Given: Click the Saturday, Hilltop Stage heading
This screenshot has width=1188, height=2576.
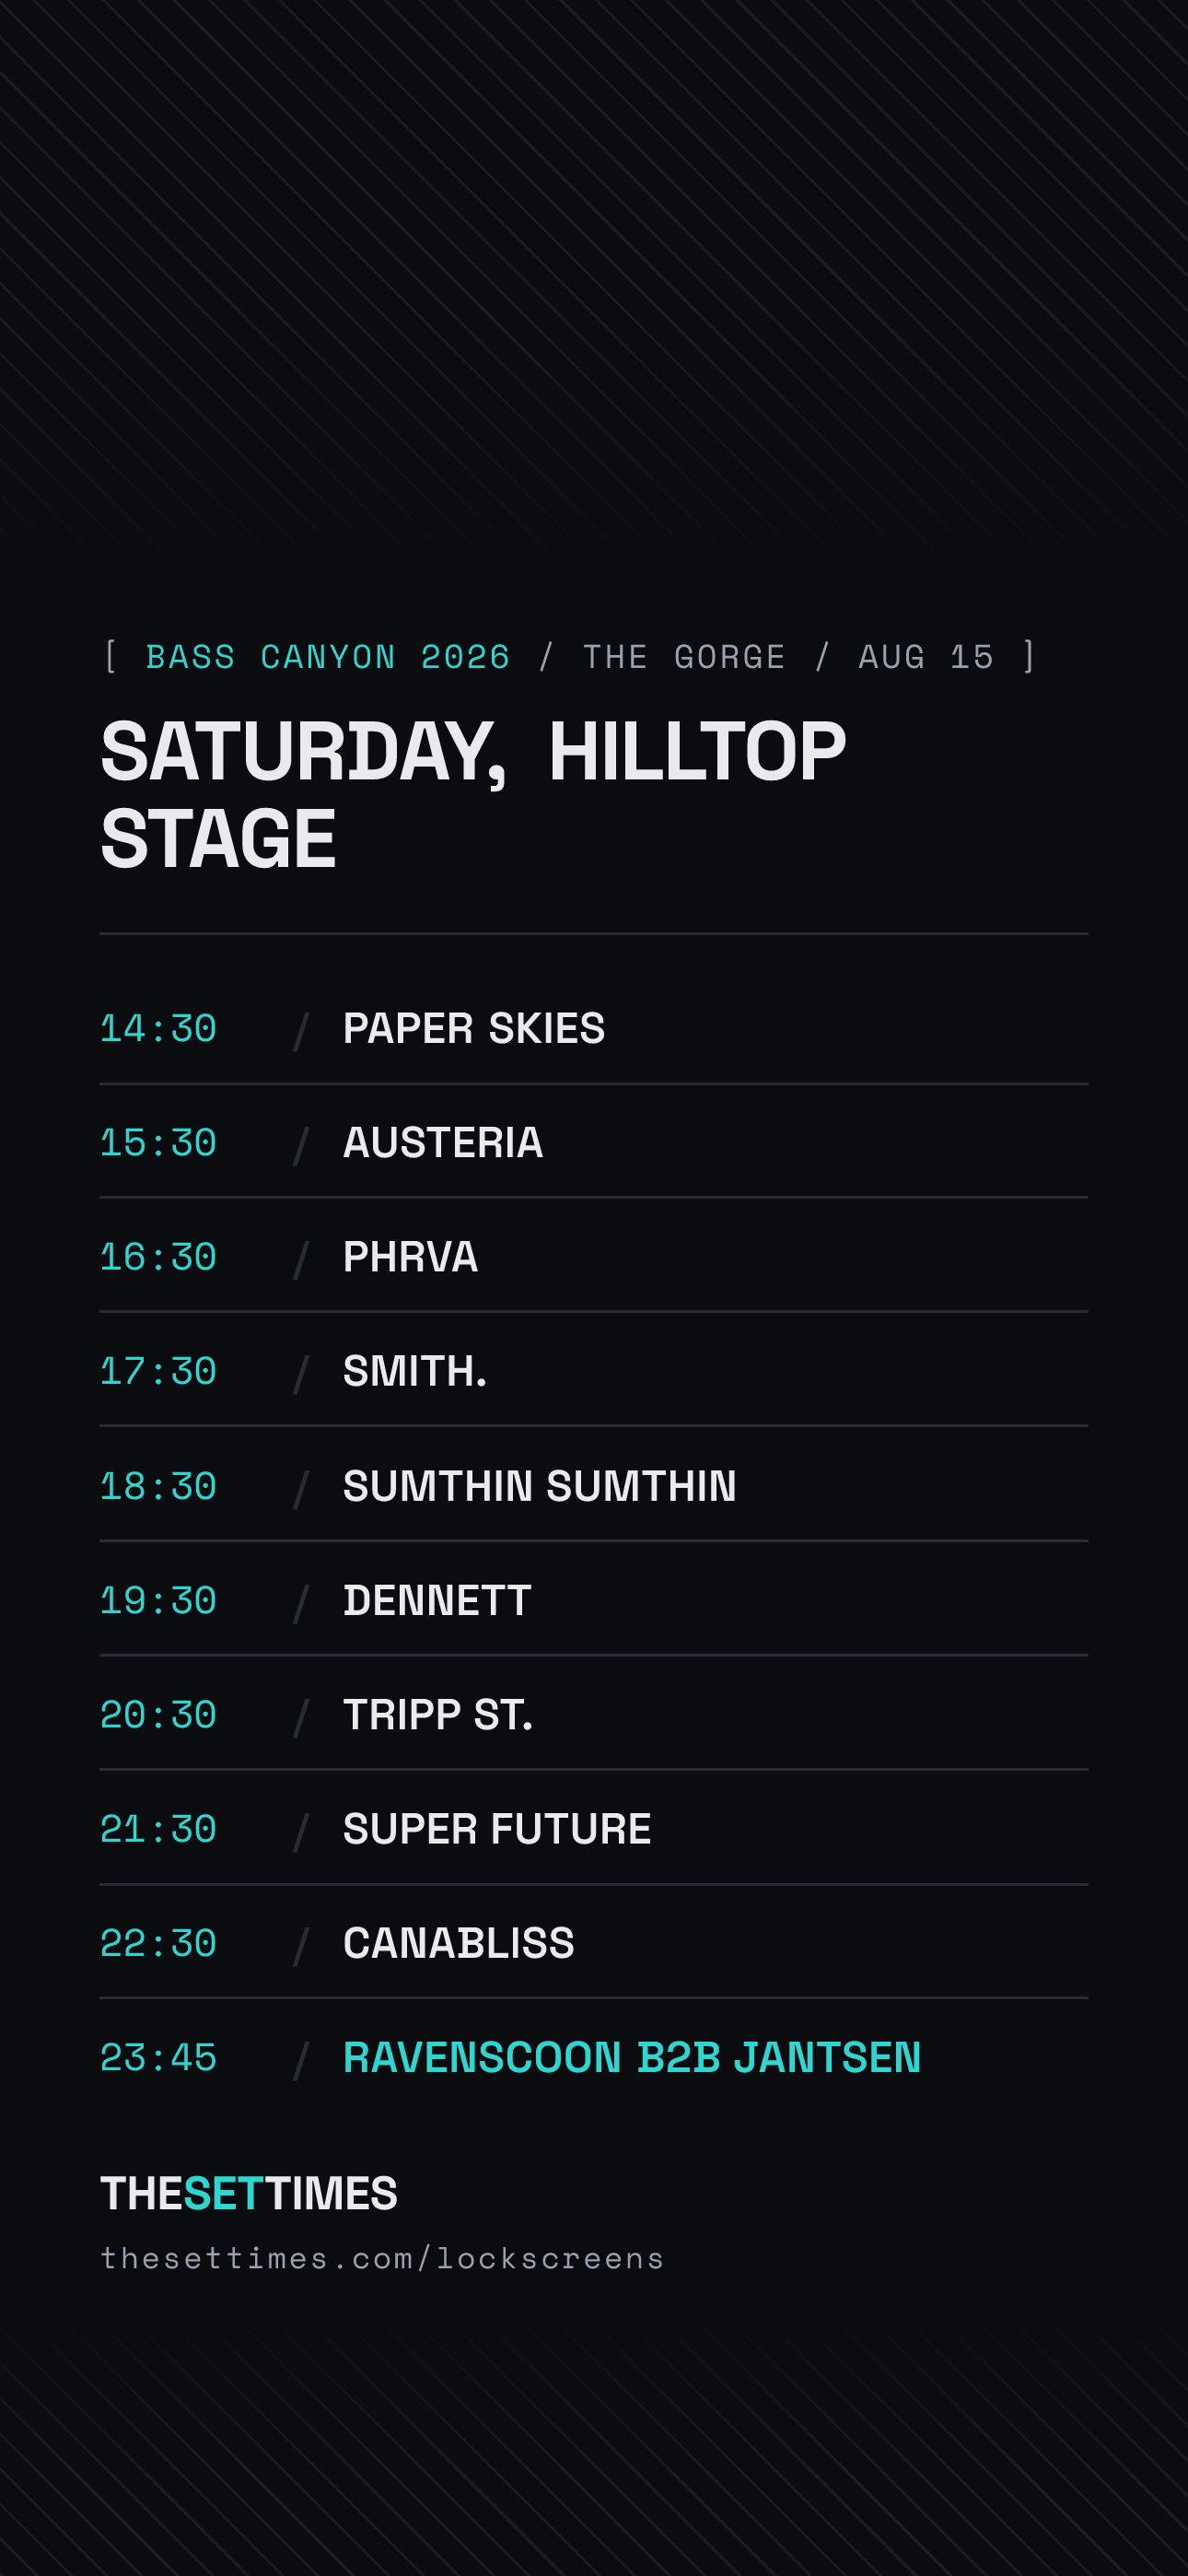Looking at the screenshot, I should click(x=473, y=794).
